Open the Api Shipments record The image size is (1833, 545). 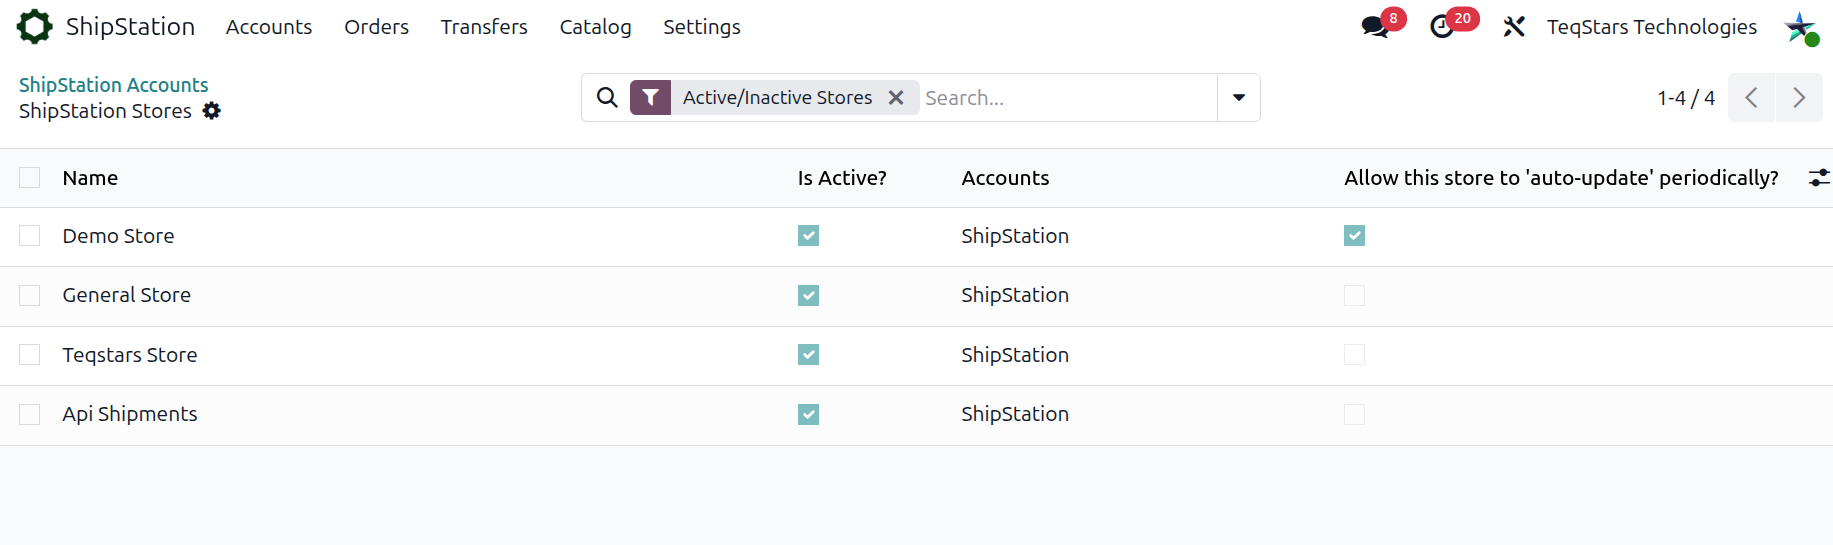pyautogui.click(x=130, y=414)
